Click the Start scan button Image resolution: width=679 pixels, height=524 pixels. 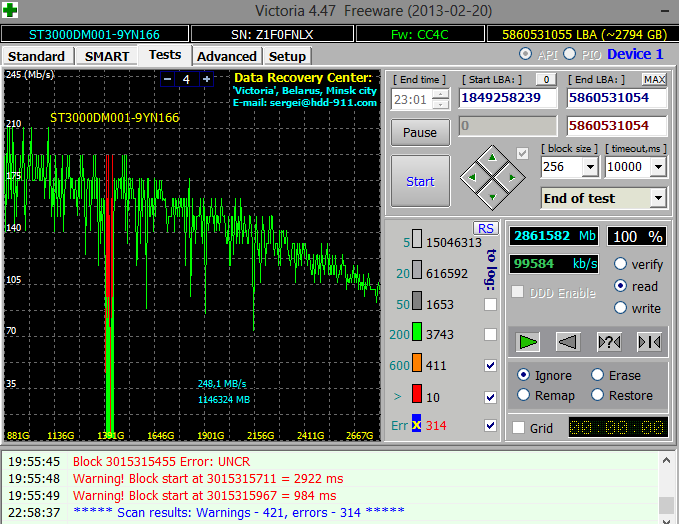(x=420, y=181)
